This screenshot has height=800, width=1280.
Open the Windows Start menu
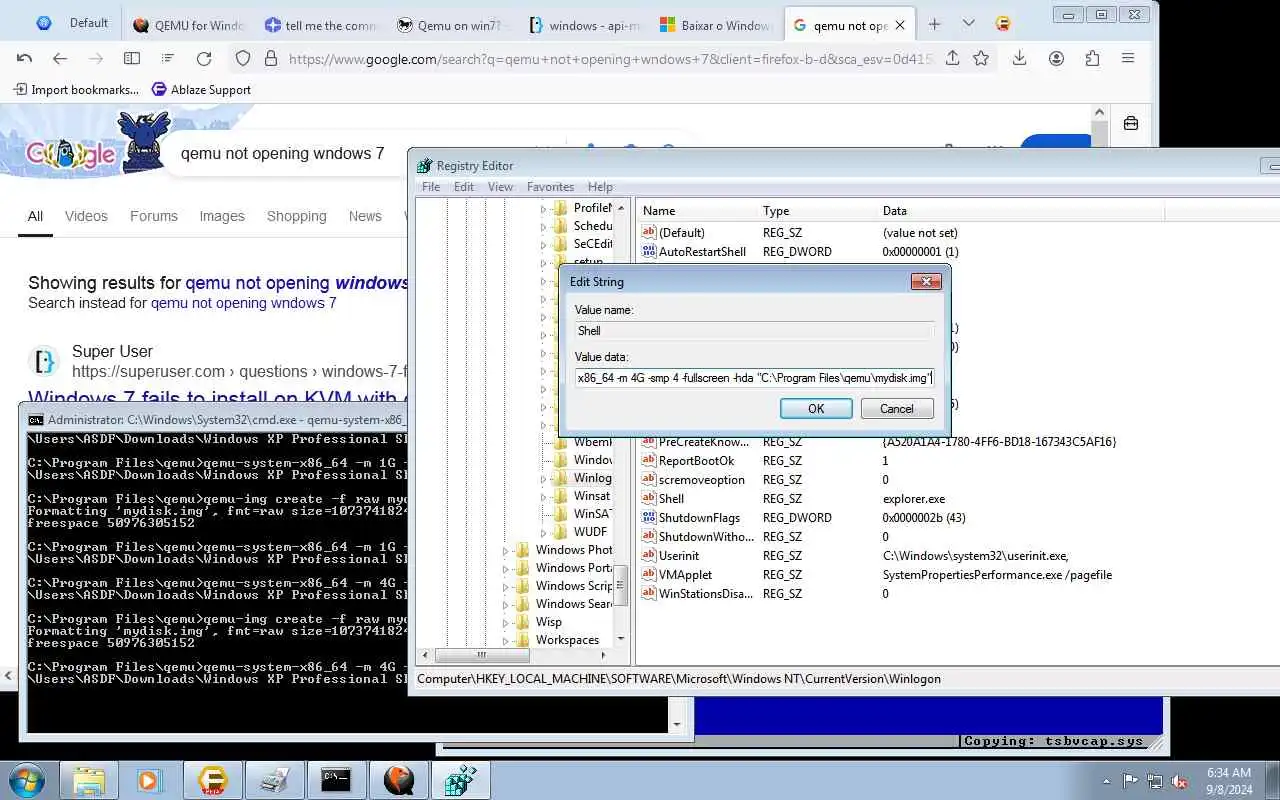(26, 780)
